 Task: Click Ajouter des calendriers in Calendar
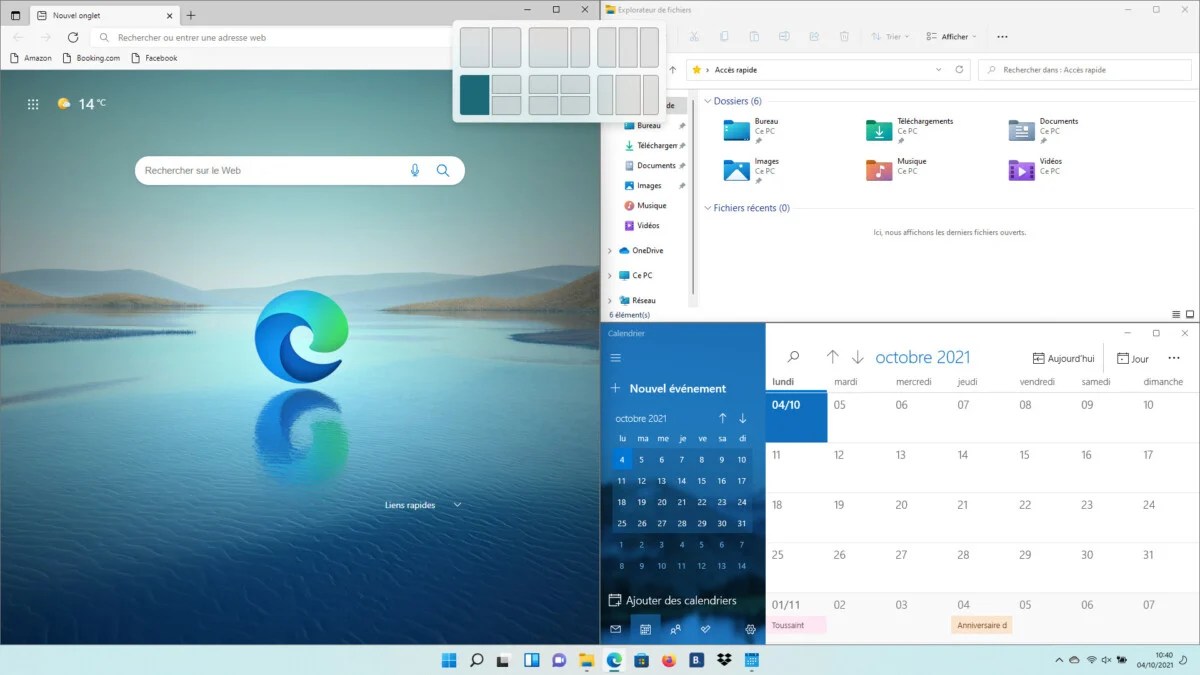click(x=673, y=600)
